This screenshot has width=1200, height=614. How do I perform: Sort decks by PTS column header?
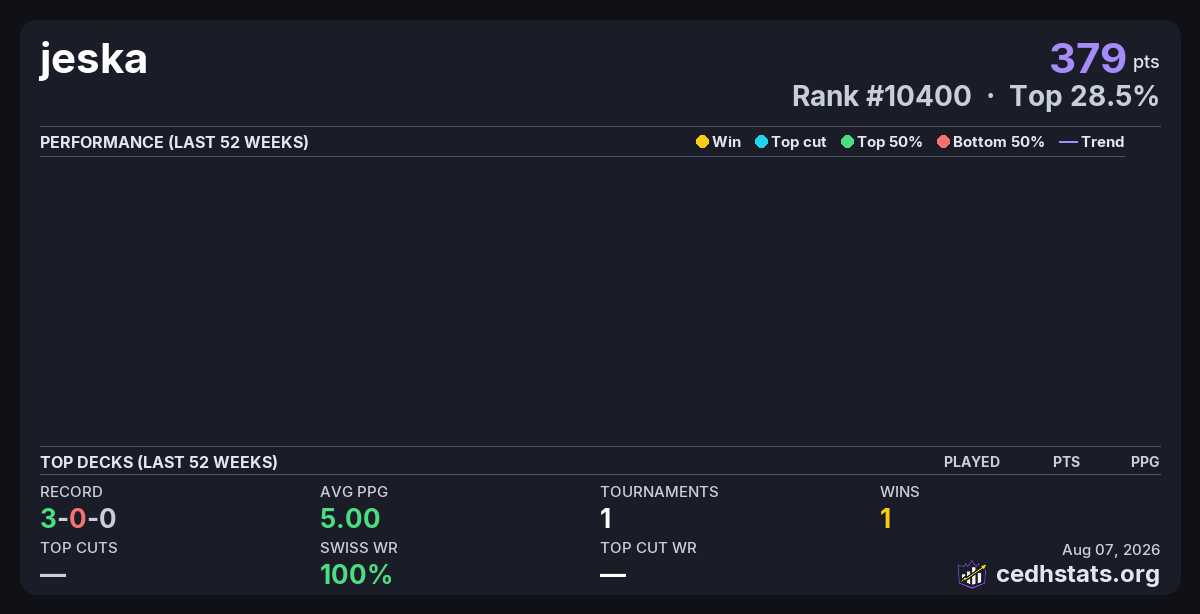1066,462
